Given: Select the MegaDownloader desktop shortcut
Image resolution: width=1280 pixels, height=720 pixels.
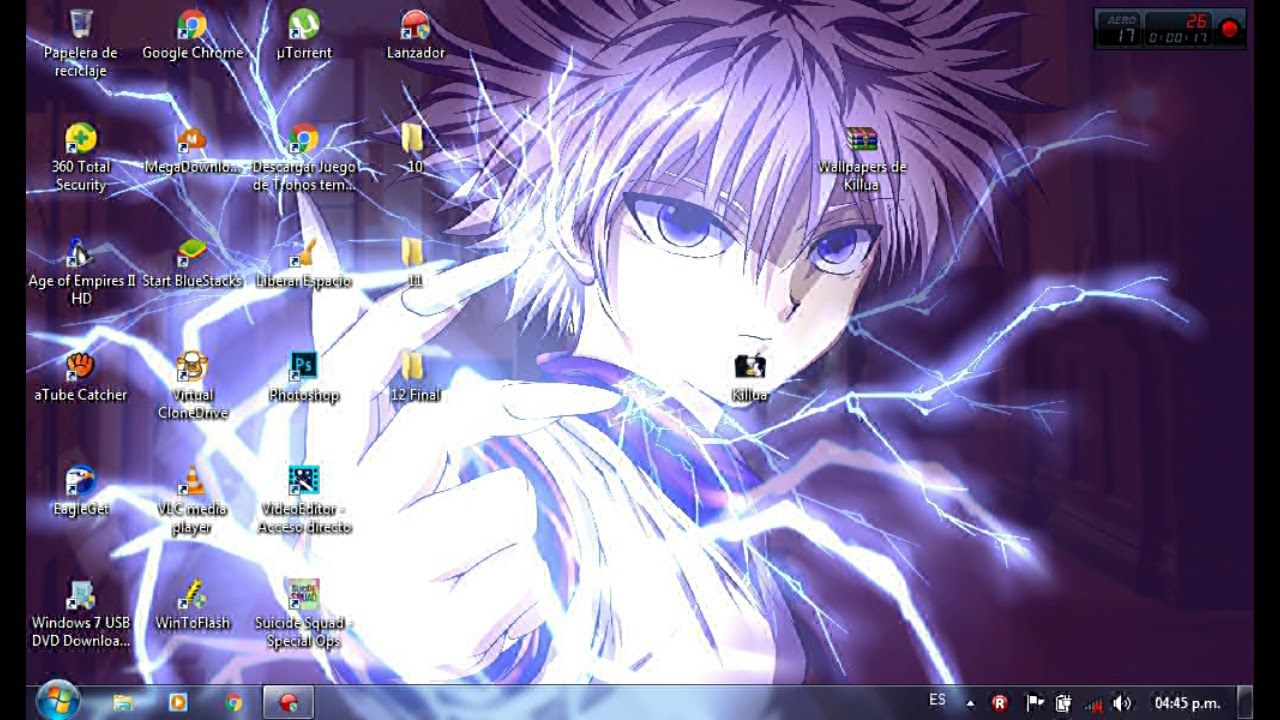Looking at the screenshot, I should [x=192, y=149].
